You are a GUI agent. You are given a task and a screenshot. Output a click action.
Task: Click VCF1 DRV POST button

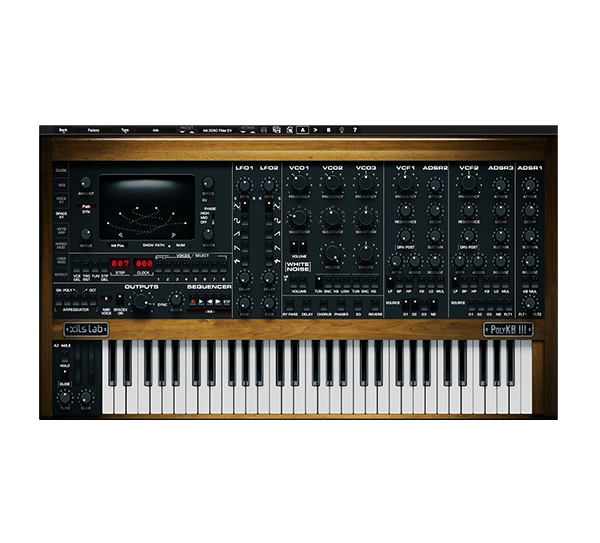point(405,247)
